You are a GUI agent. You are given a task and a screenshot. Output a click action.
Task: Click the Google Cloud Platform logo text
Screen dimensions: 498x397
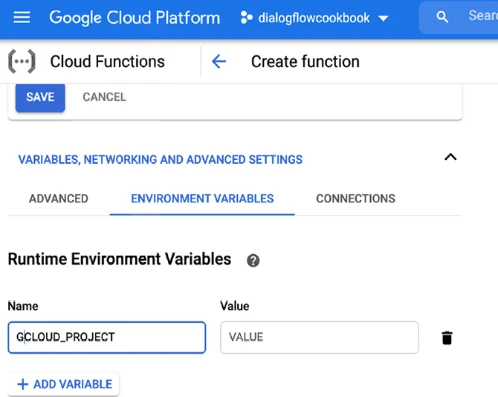[x=135, y=18]
